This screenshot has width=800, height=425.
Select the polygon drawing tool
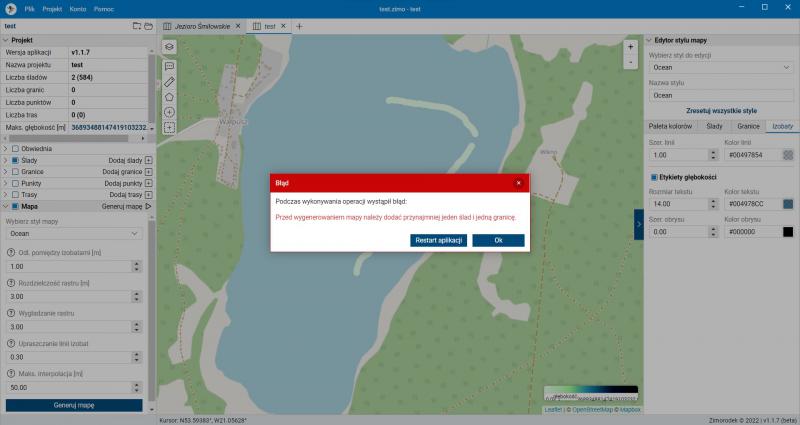(x=169, y=97)
